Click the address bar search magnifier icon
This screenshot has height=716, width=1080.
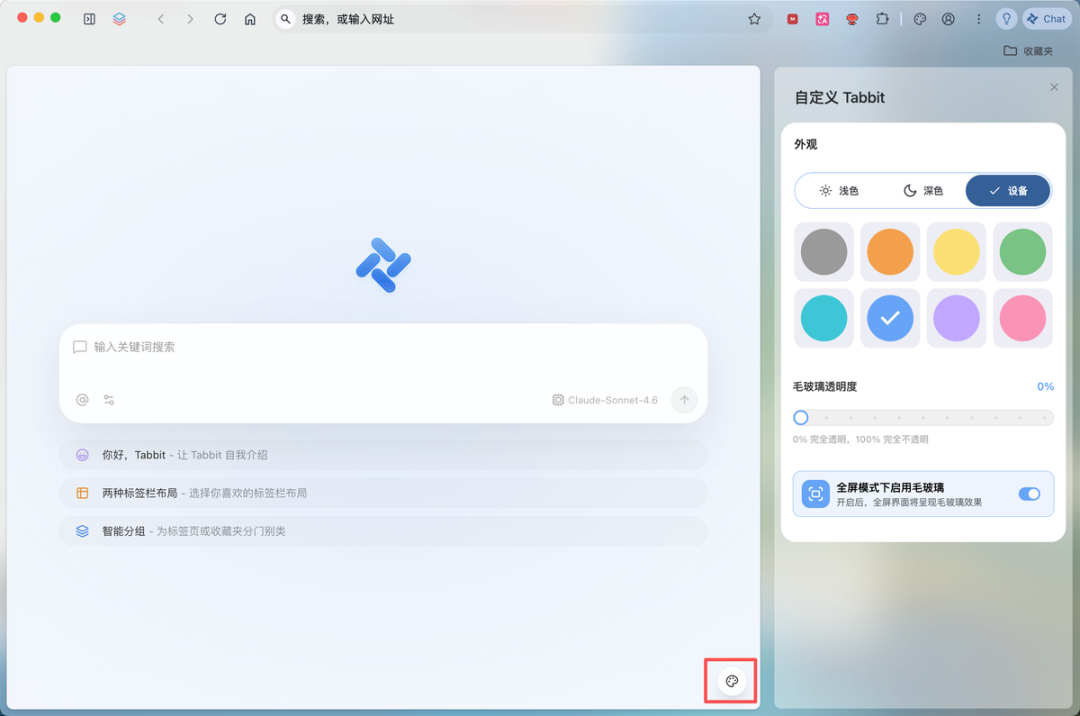[x=285, y=19]
